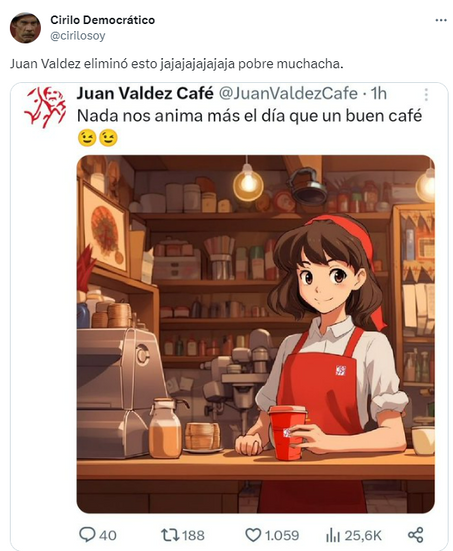Open the Cirilo Democrático display name

tap(103, 20)
